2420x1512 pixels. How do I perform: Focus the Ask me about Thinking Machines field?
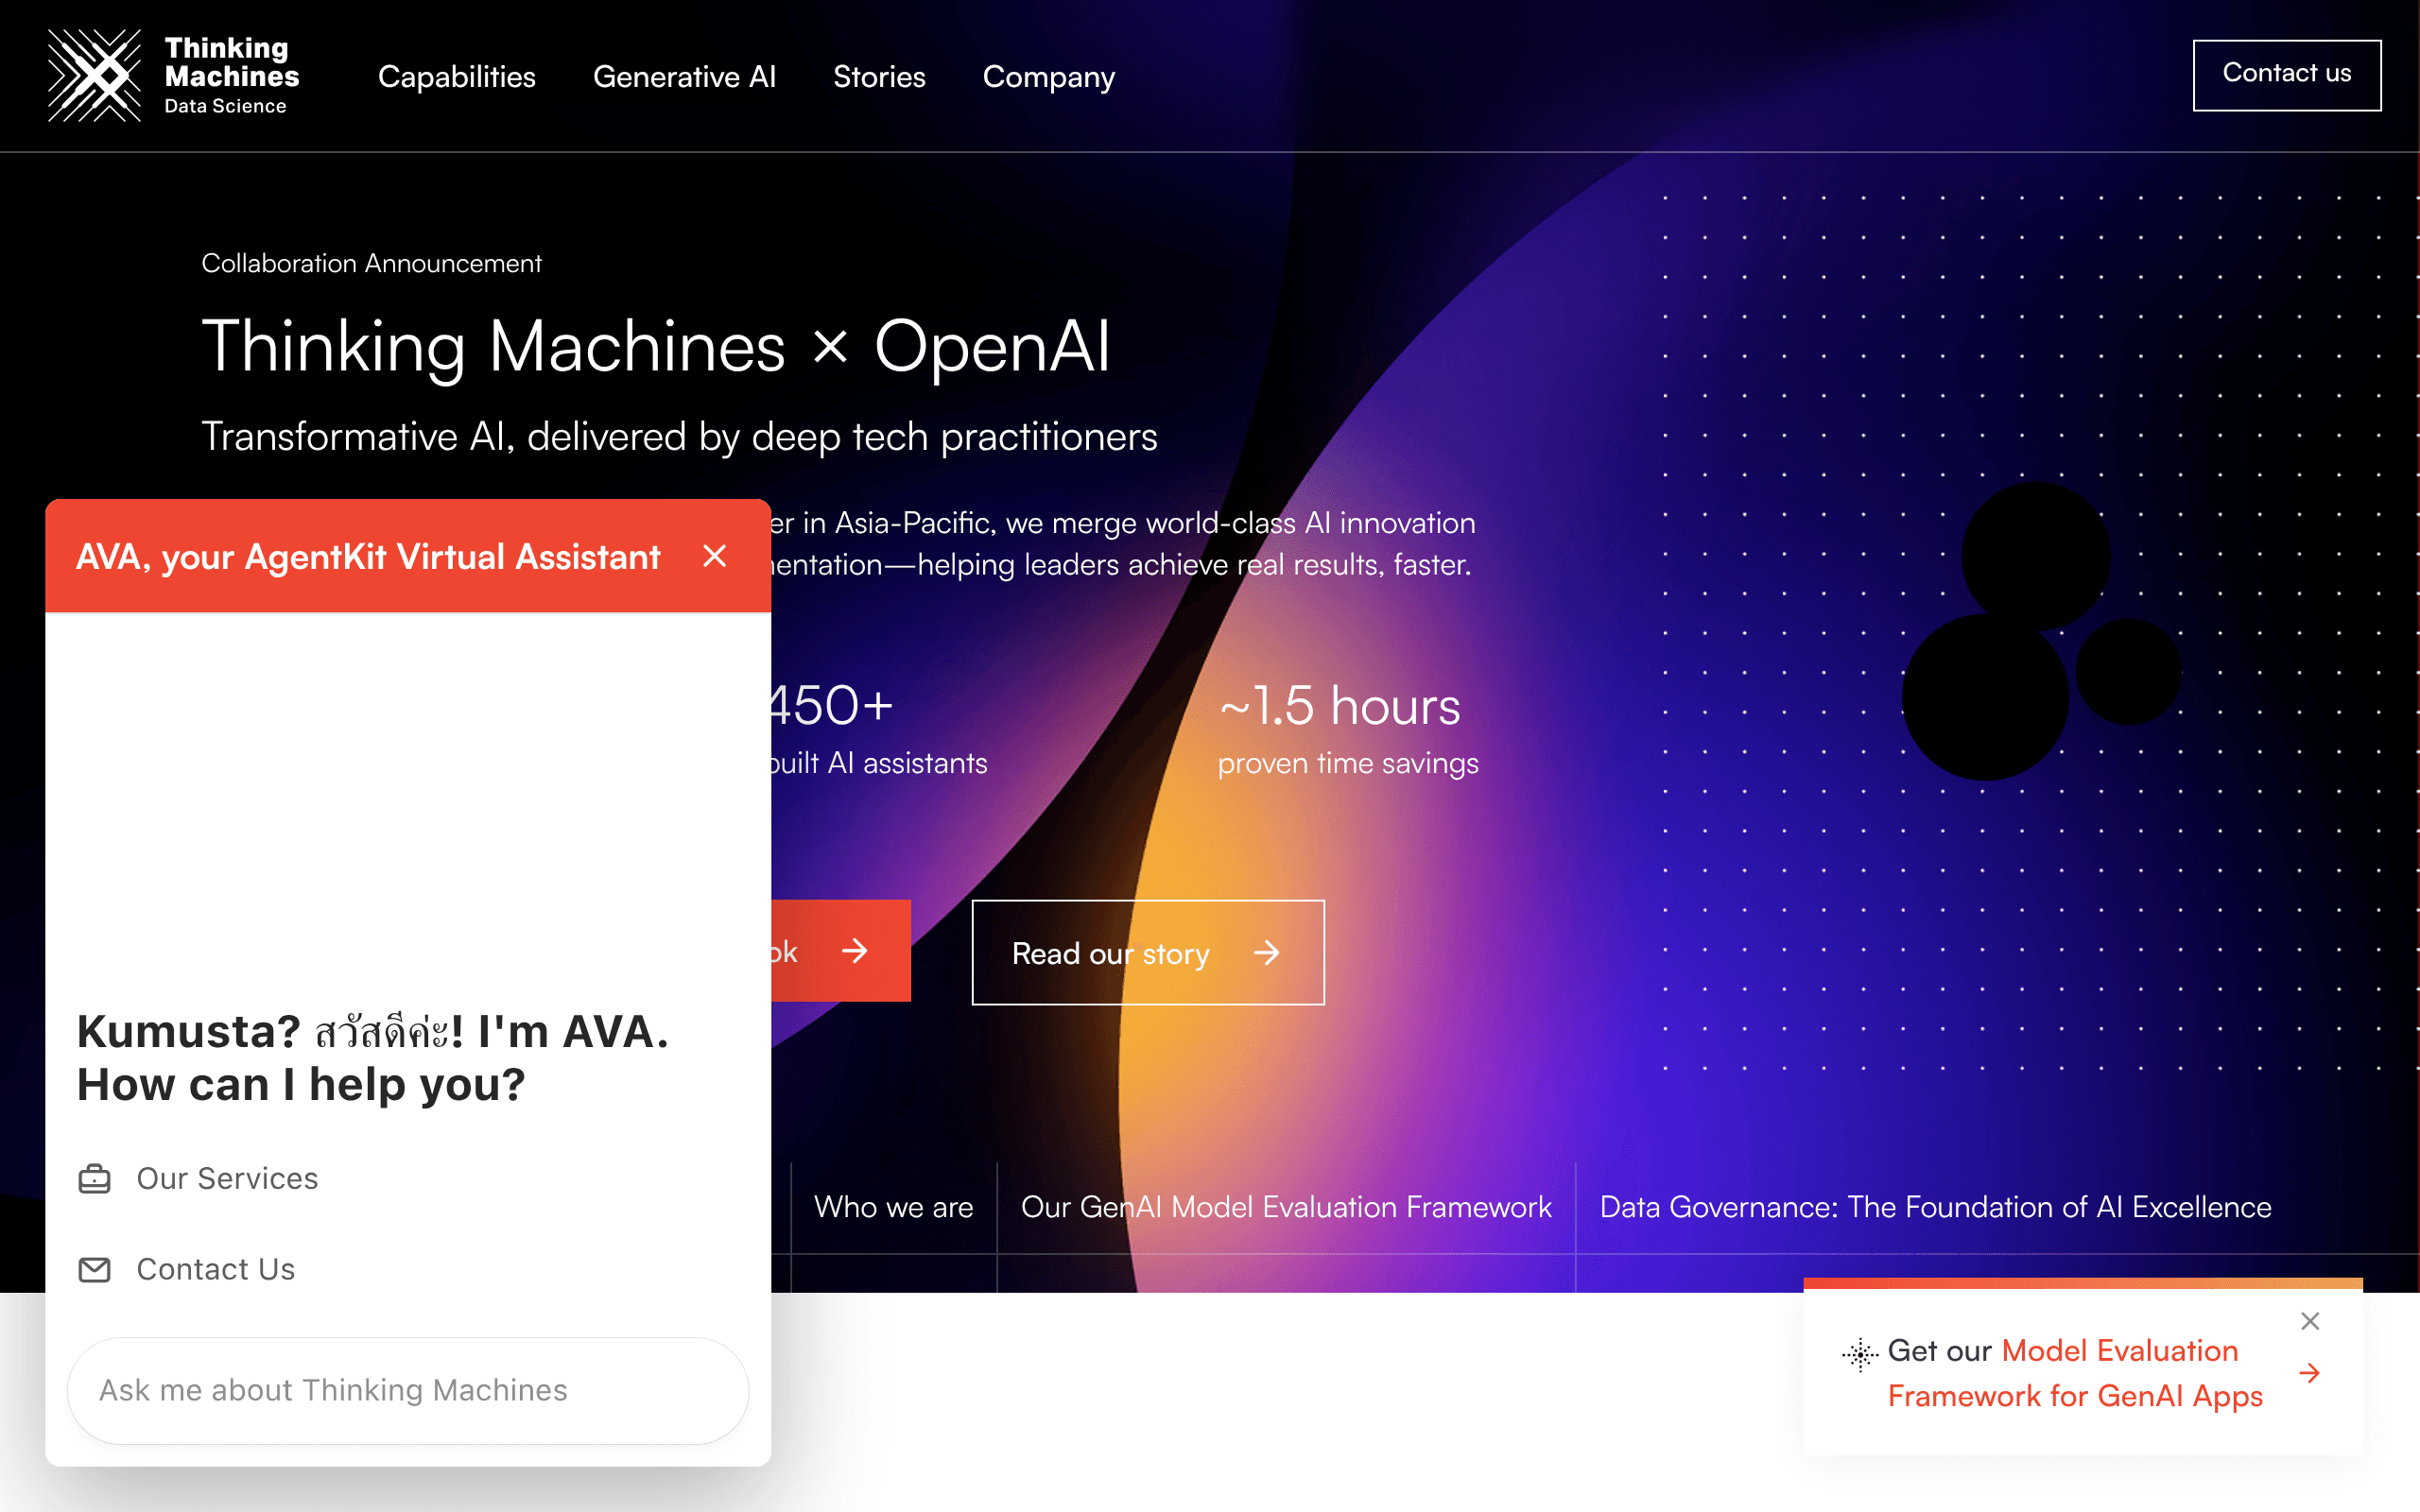(408, 1390)
